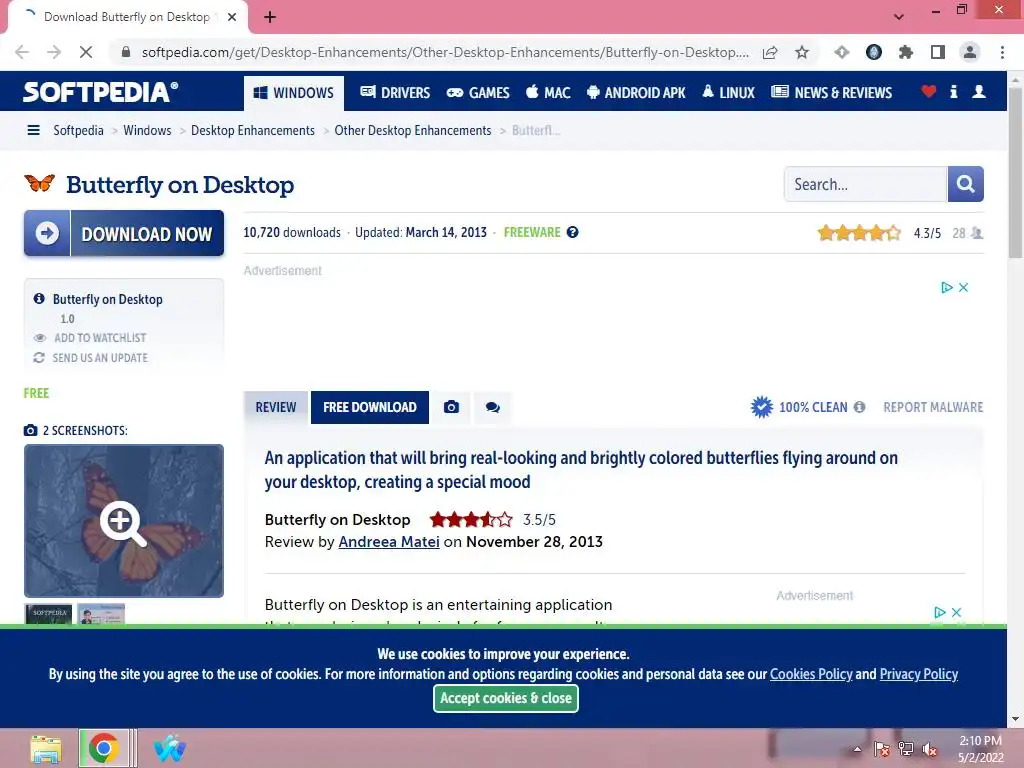Open the Linux section

click(x=728, y=93)
